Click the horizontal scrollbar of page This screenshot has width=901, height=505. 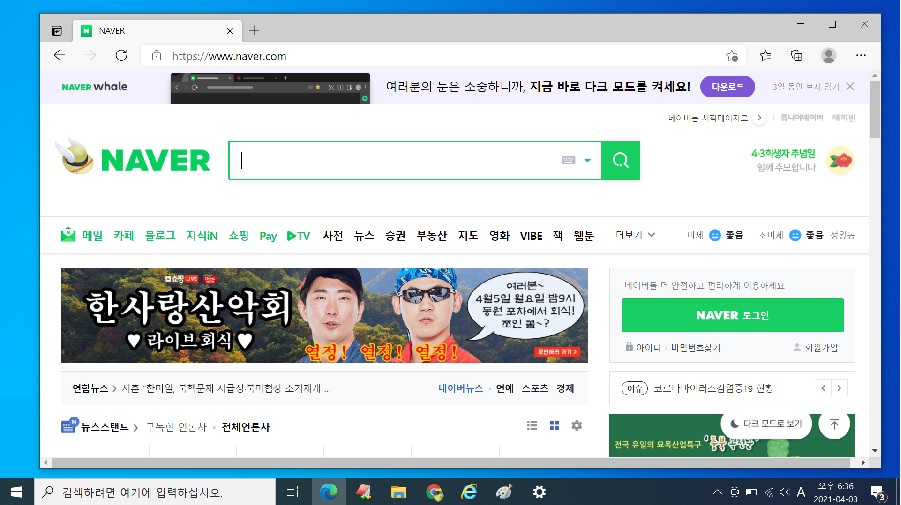(x=451, y=462)
